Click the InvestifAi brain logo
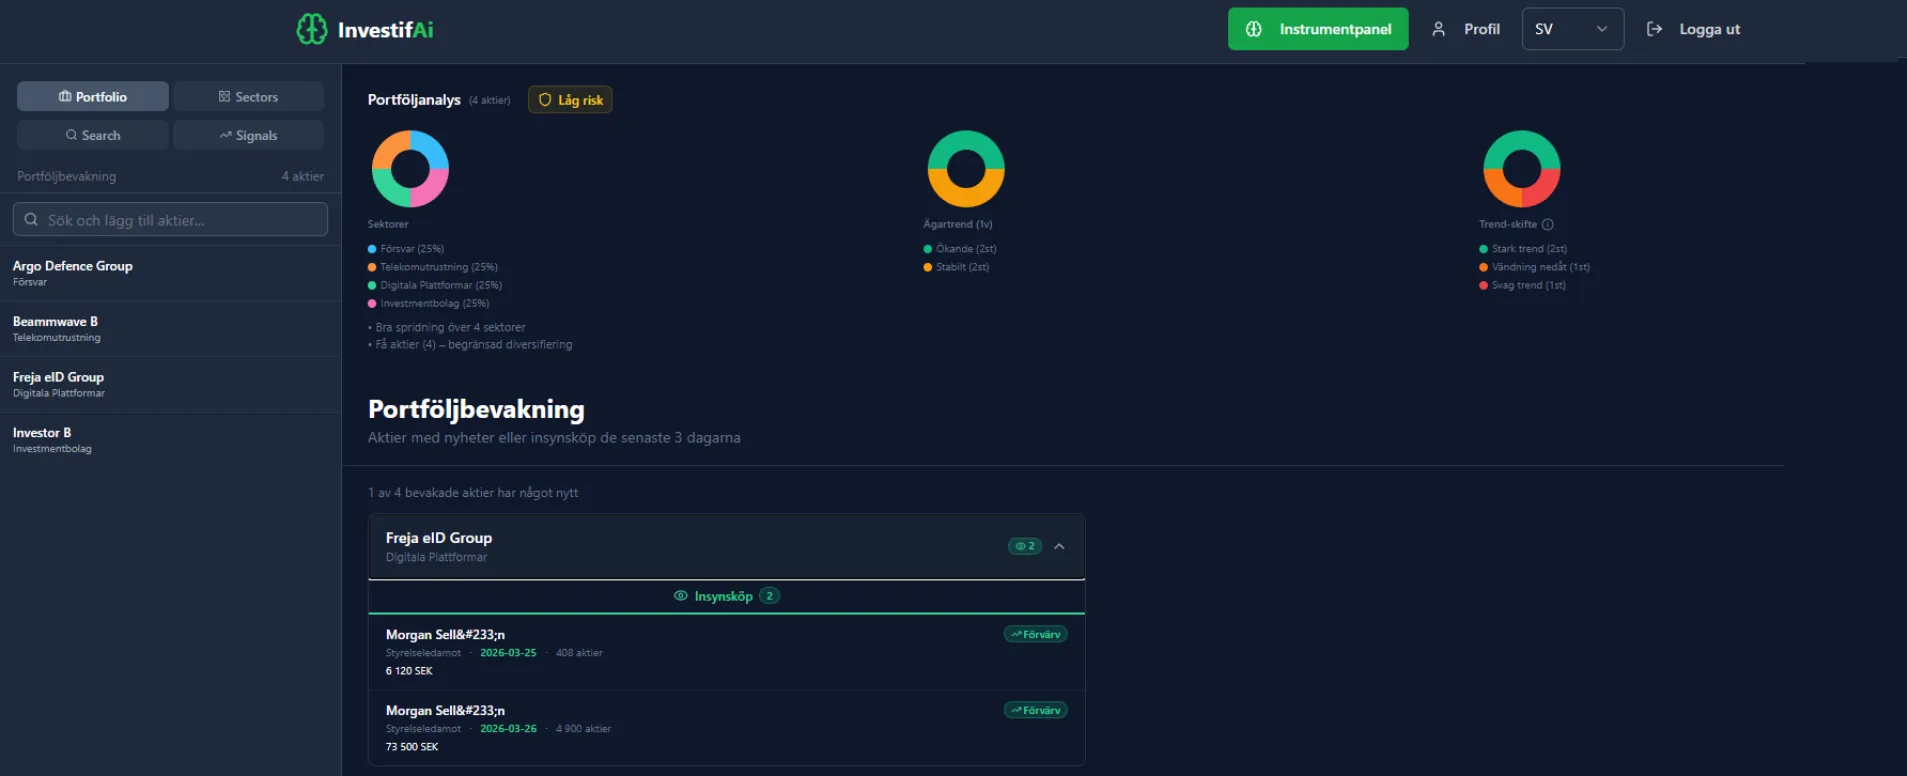1907x776 pixels. click(312, 29)
